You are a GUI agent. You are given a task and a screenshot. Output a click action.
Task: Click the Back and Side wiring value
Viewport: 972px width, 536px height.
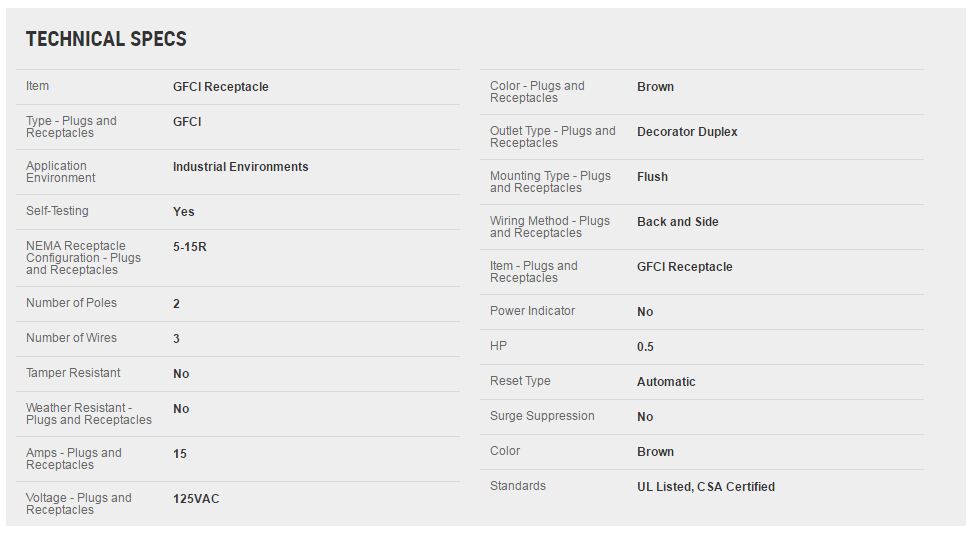coord(677,222)
